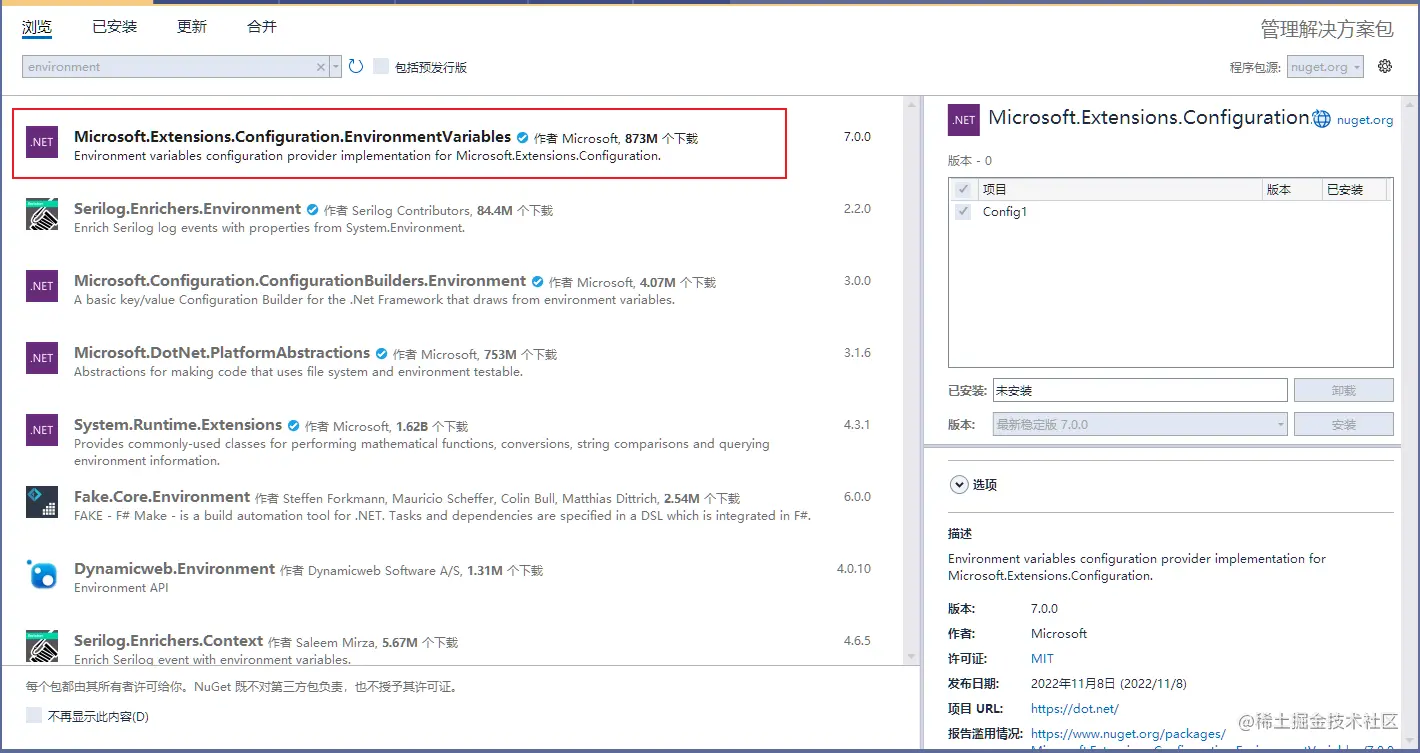Viewport: 1420px width, 753px height.
Task: Click the .NET icon of Microsoft.Configuration.ConfigurationBuilders.Environment
Action: pos(42,286)
